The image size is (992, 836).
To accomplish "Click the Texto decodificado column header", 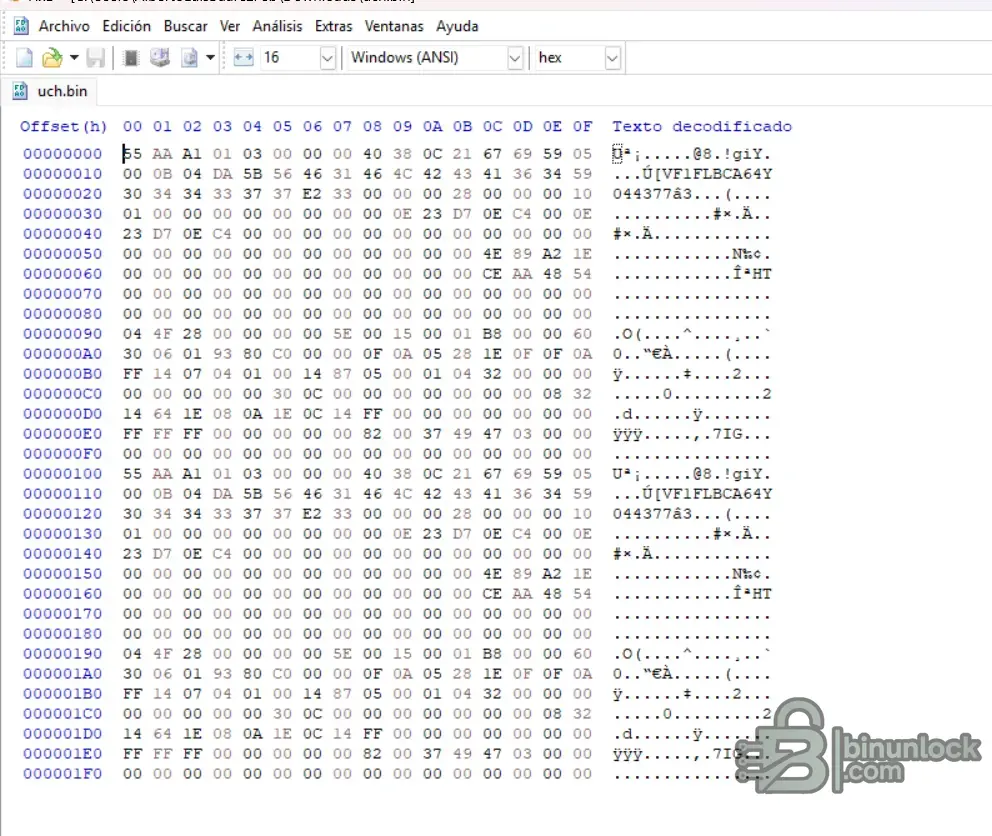I will point(701,126).
